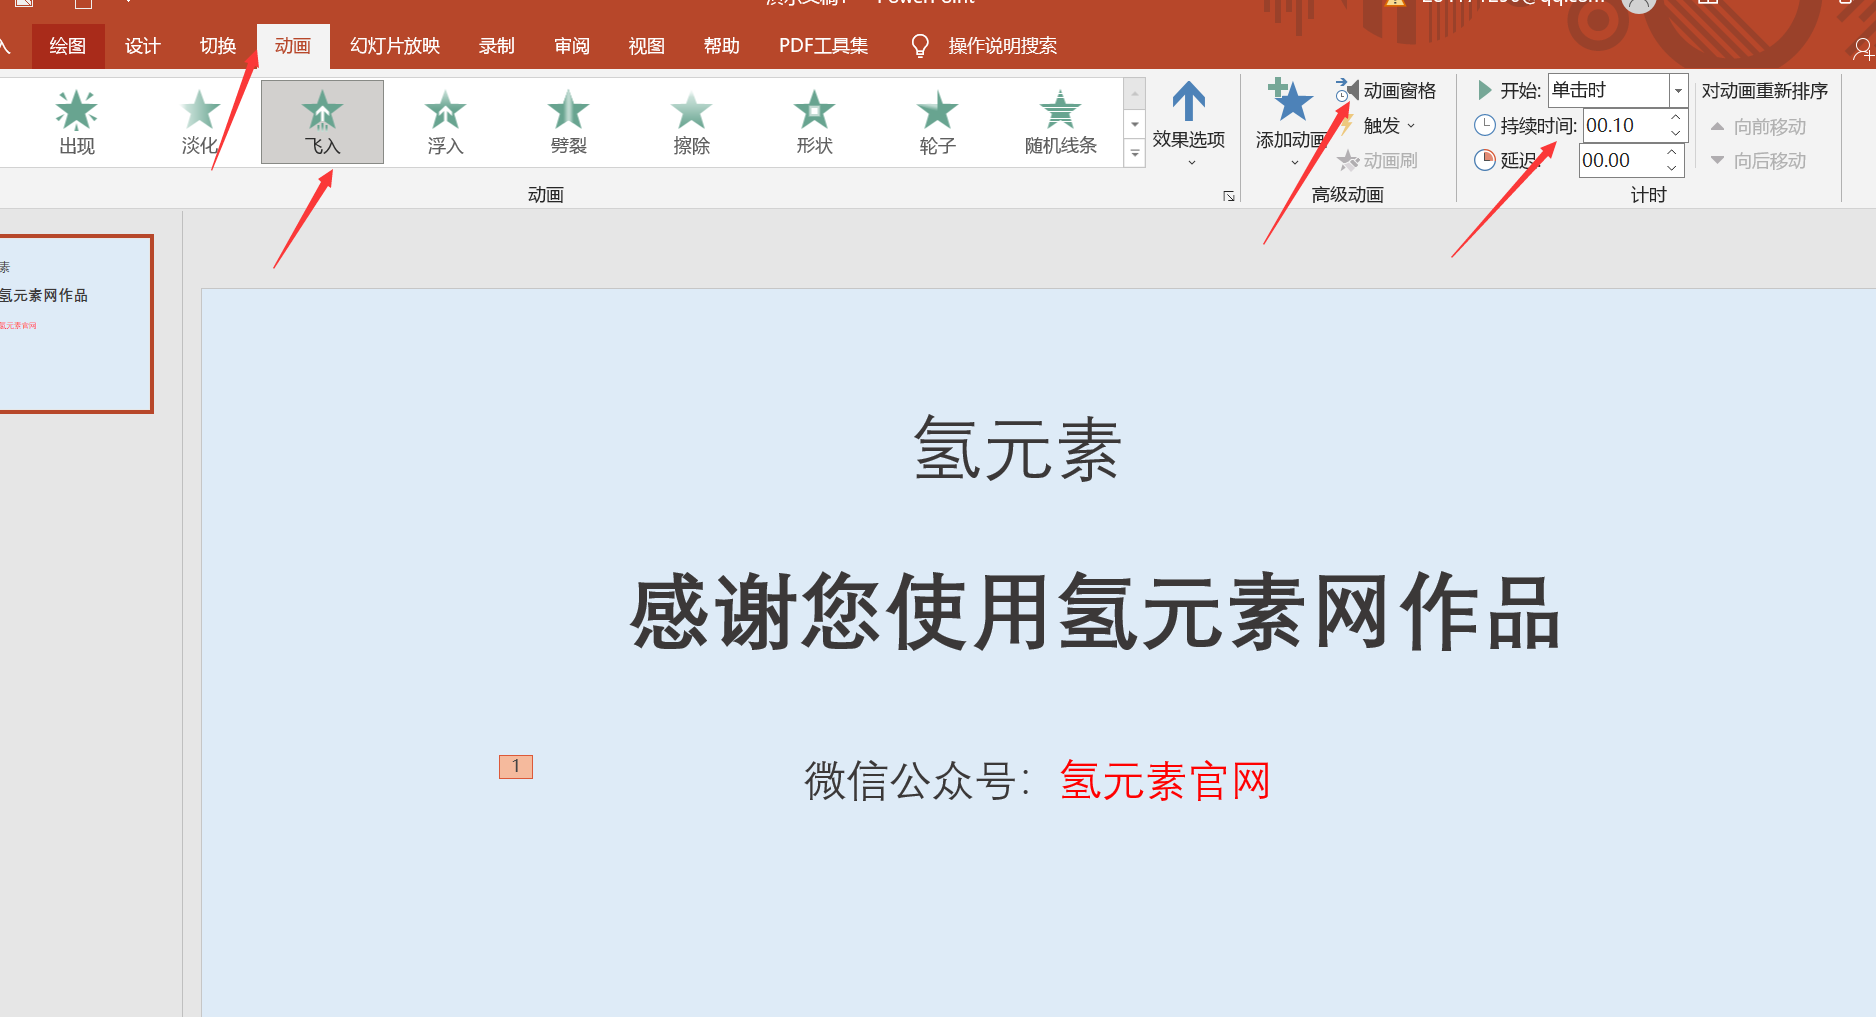
Task: Click the red 氢元素官网 text
Action: click(1165, 781)
